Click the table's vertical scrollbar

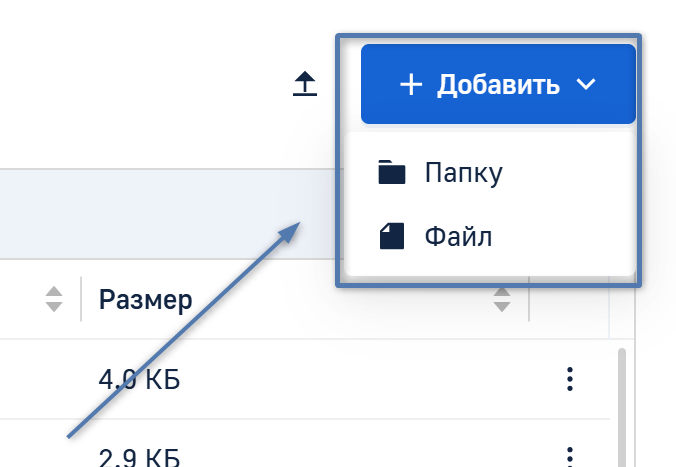tap(621, 400)
